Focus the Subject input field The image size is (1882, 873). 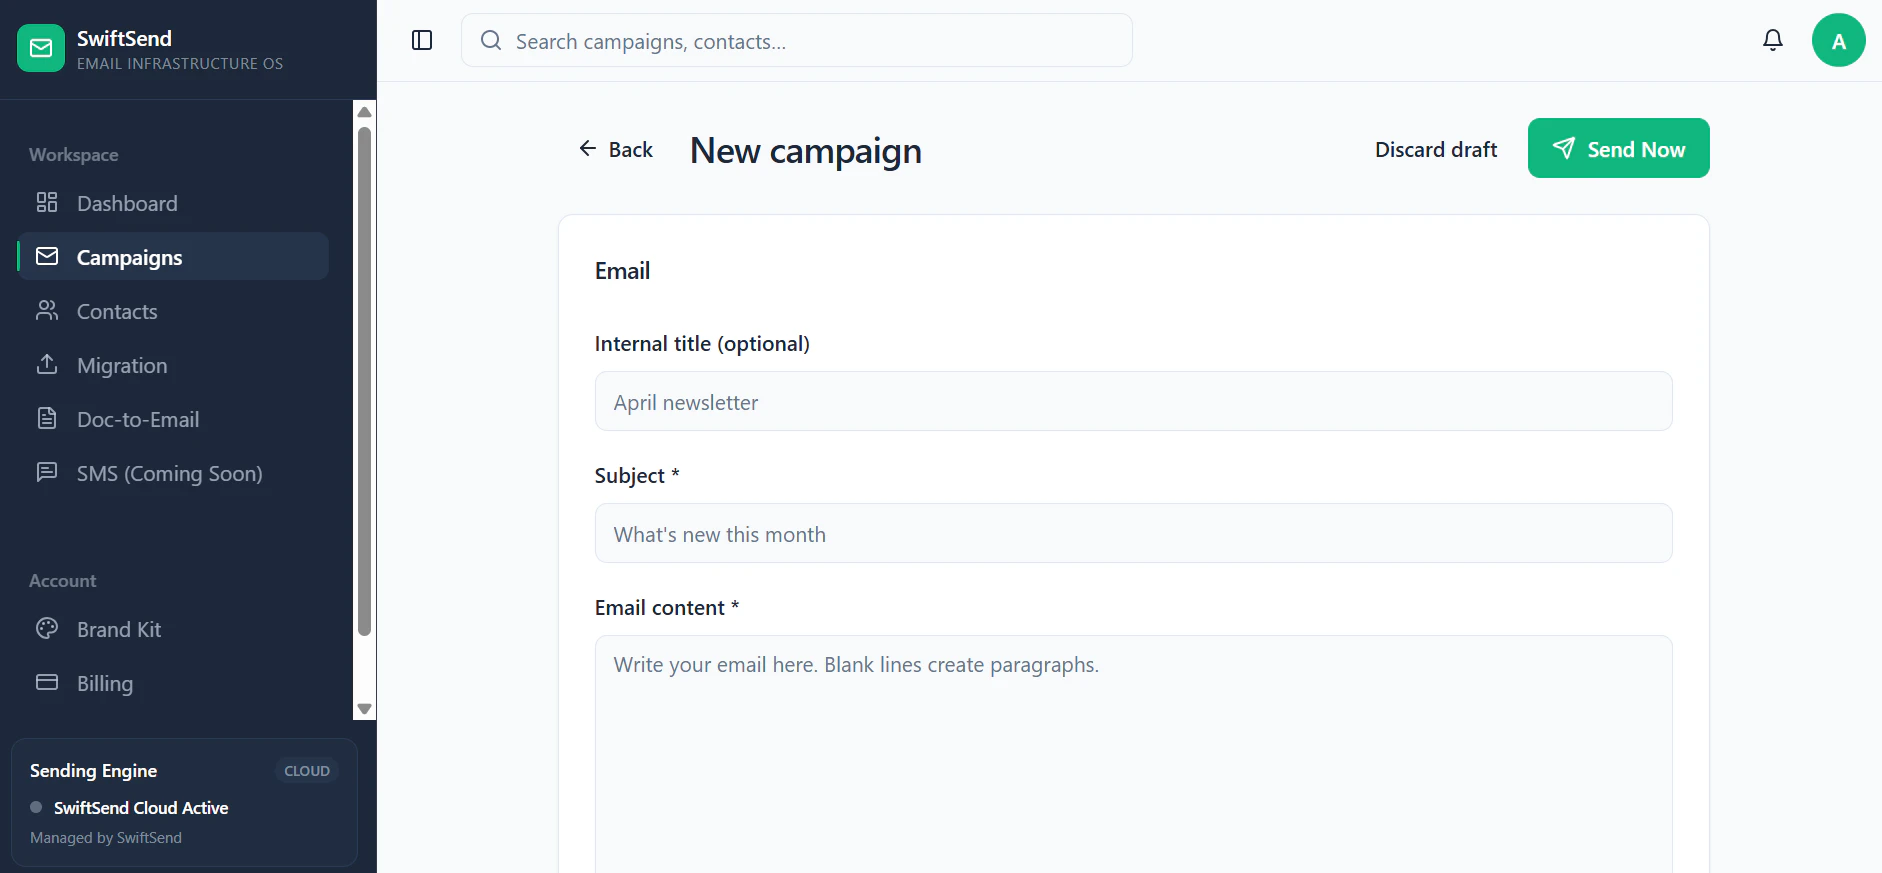(x=1133, y=534)
